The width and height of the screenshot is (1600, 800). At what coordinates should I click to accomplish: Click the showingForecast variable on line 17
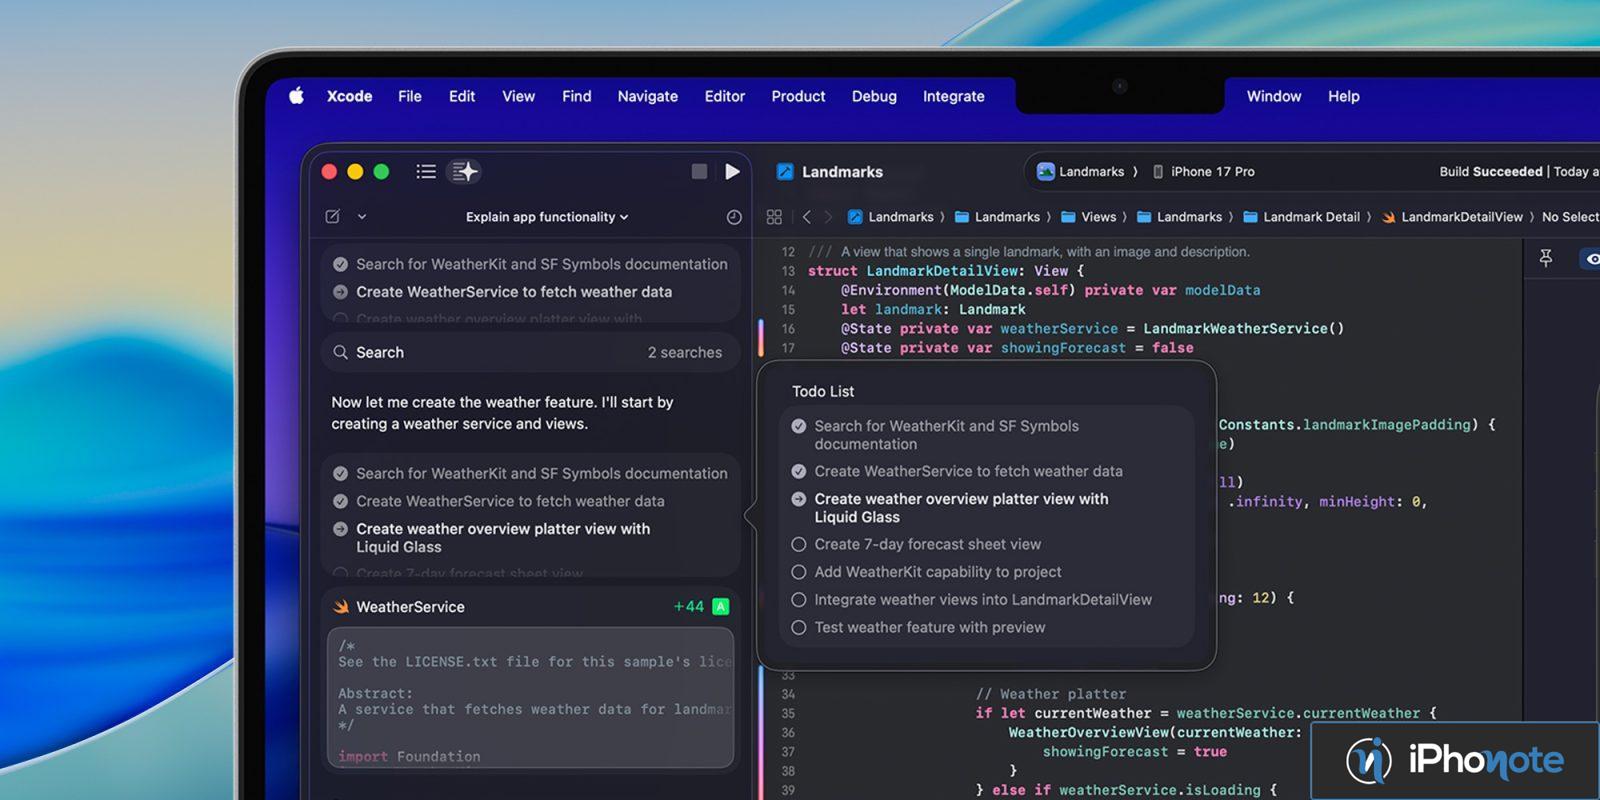coord(1063,348)
